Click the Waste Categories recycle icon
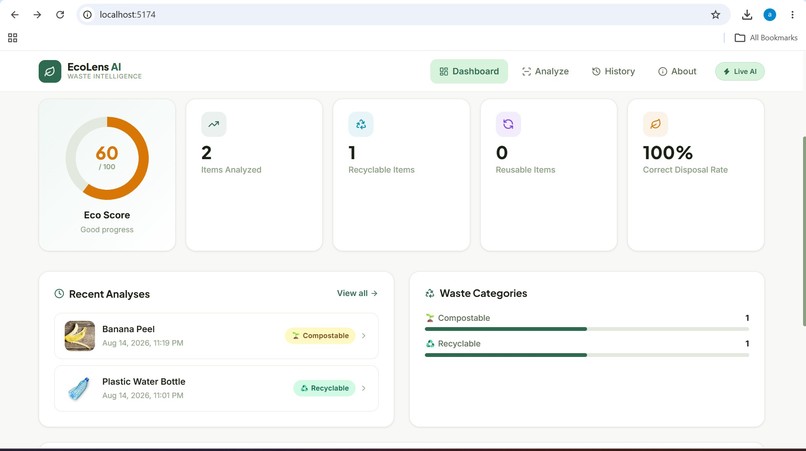Screen dimensions: 806x451 click(430, 294)
